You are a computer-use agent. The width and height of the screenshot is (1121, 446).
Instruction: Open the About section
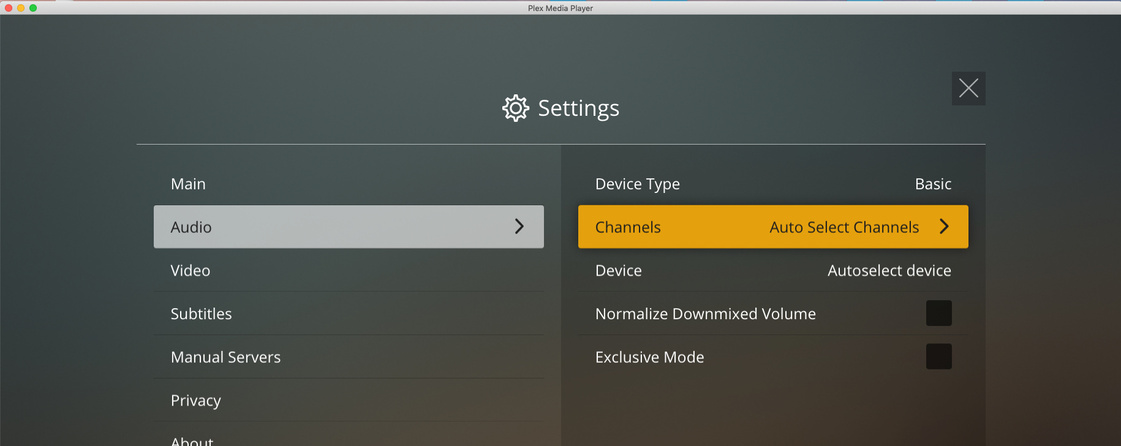tap(349, 437)
